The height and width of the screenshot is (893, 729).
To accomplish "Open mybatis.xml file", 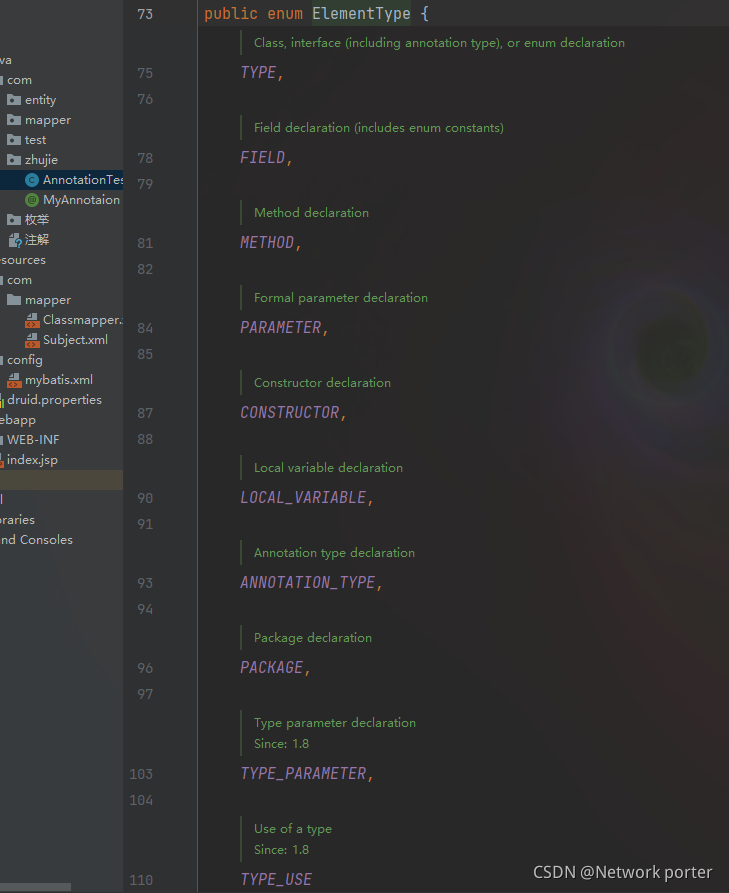I will tap(59, 380).
